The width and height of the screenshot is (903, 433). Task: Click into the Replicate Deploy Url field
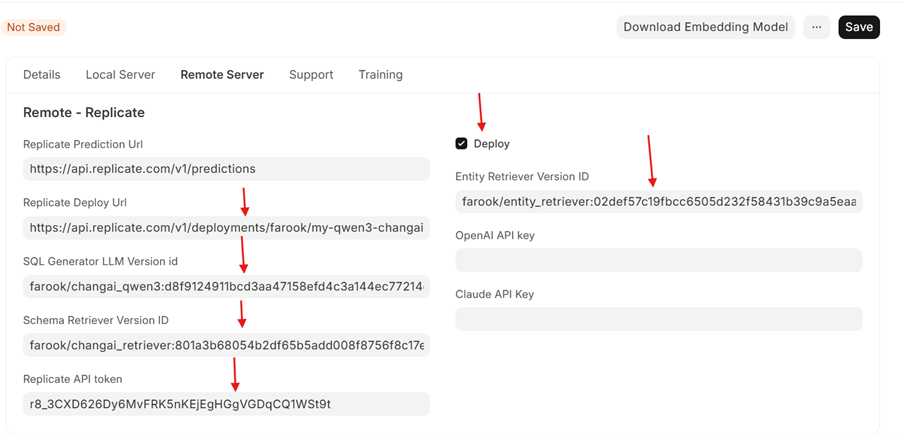226,228
